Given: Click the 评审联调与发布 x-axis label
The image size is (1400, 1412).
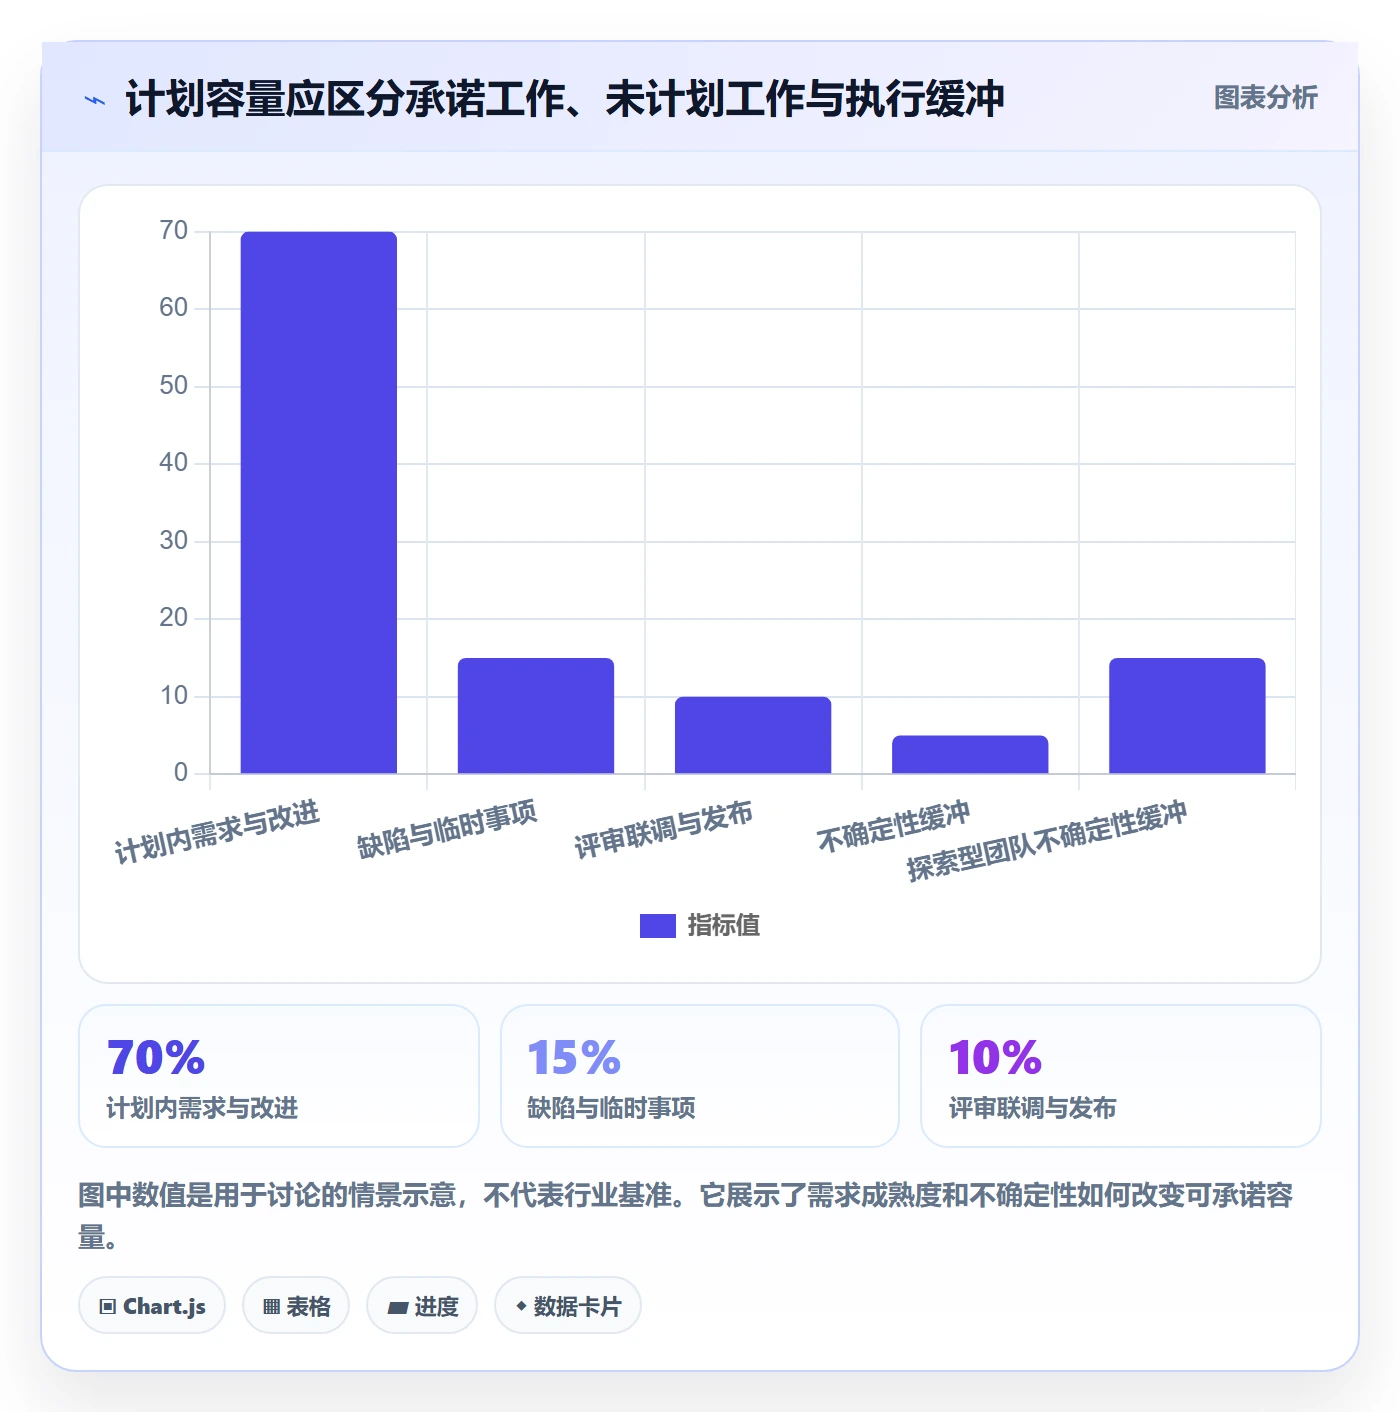Looking at the screenshot, I should tap(663, 830).
